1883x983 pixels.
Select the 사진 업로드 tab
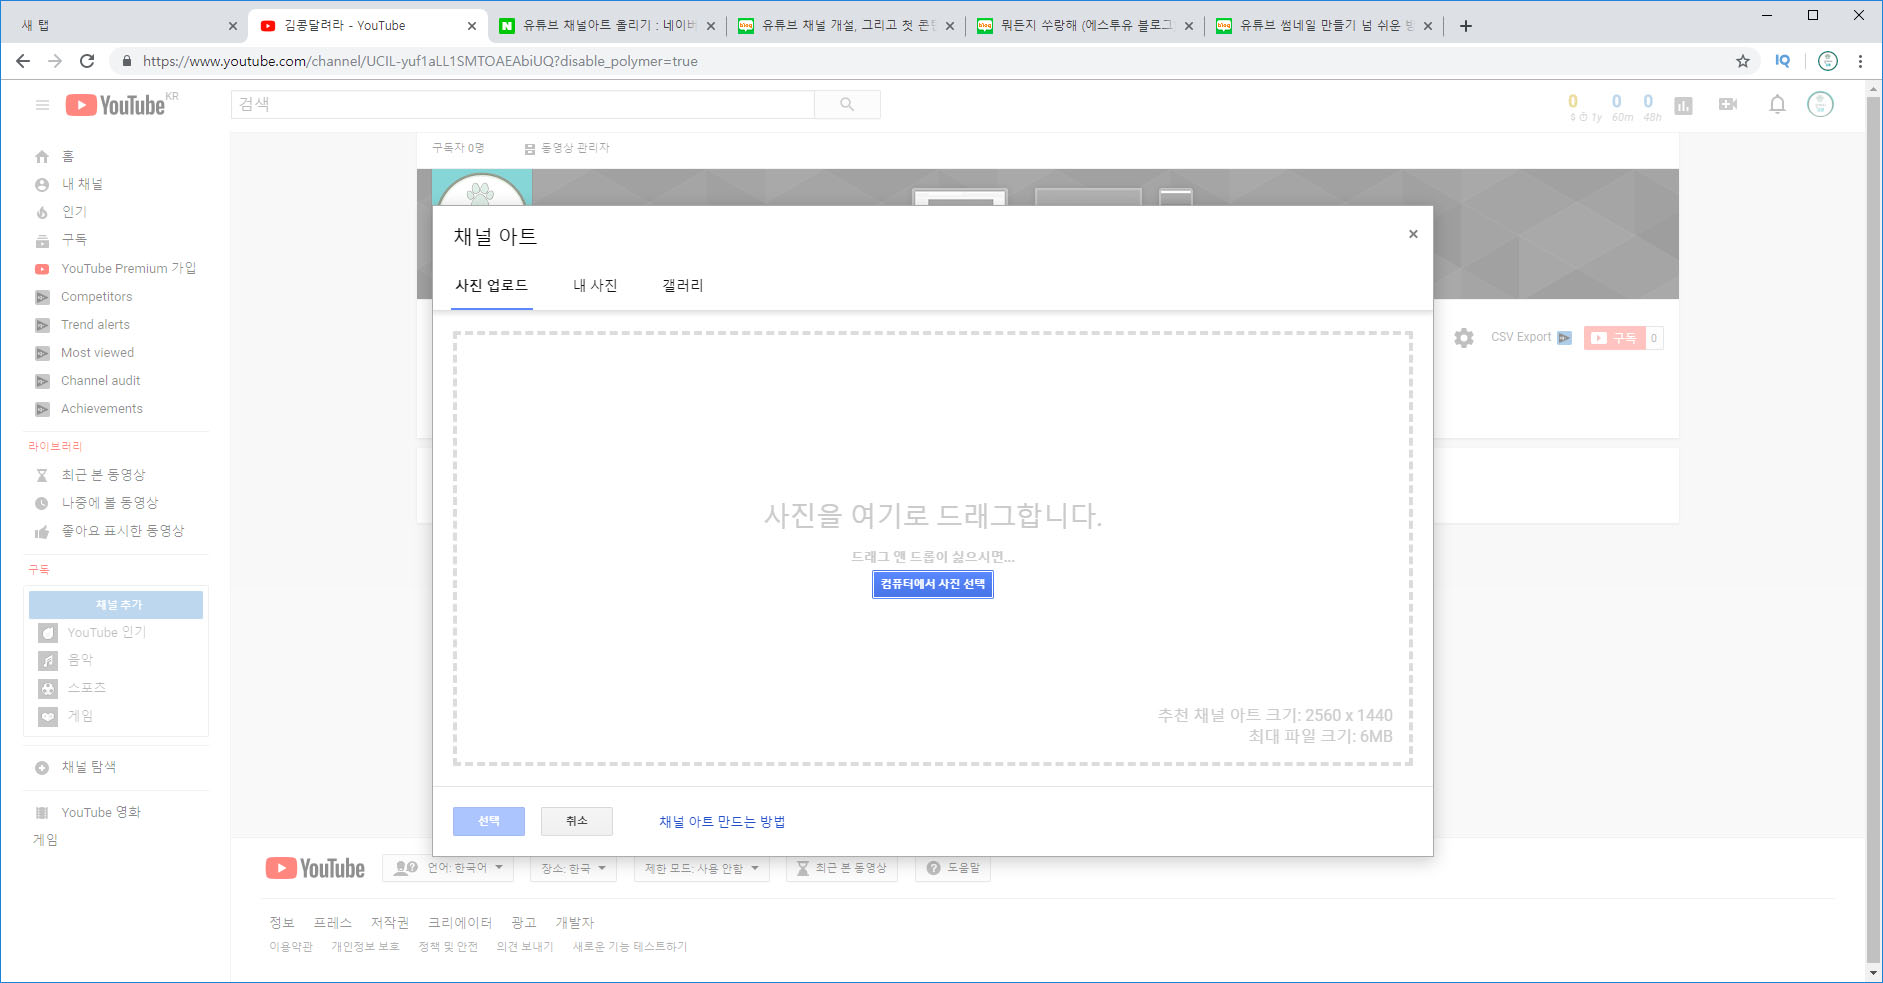click(x=491, y=286)
